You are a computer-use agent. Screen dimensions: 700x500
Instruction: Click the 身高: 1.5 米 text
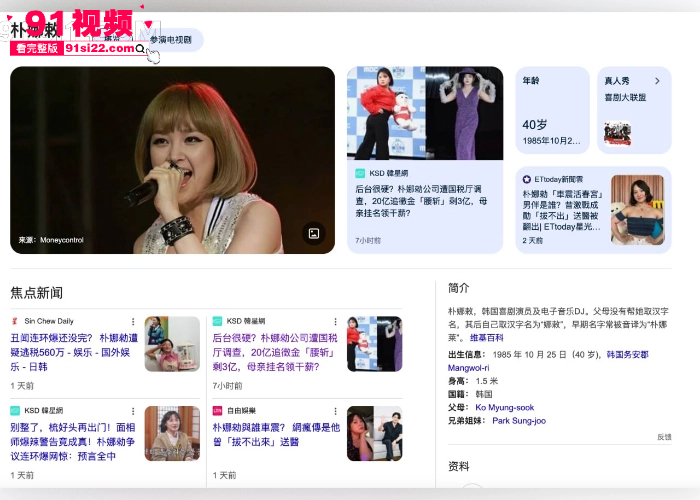473,381
